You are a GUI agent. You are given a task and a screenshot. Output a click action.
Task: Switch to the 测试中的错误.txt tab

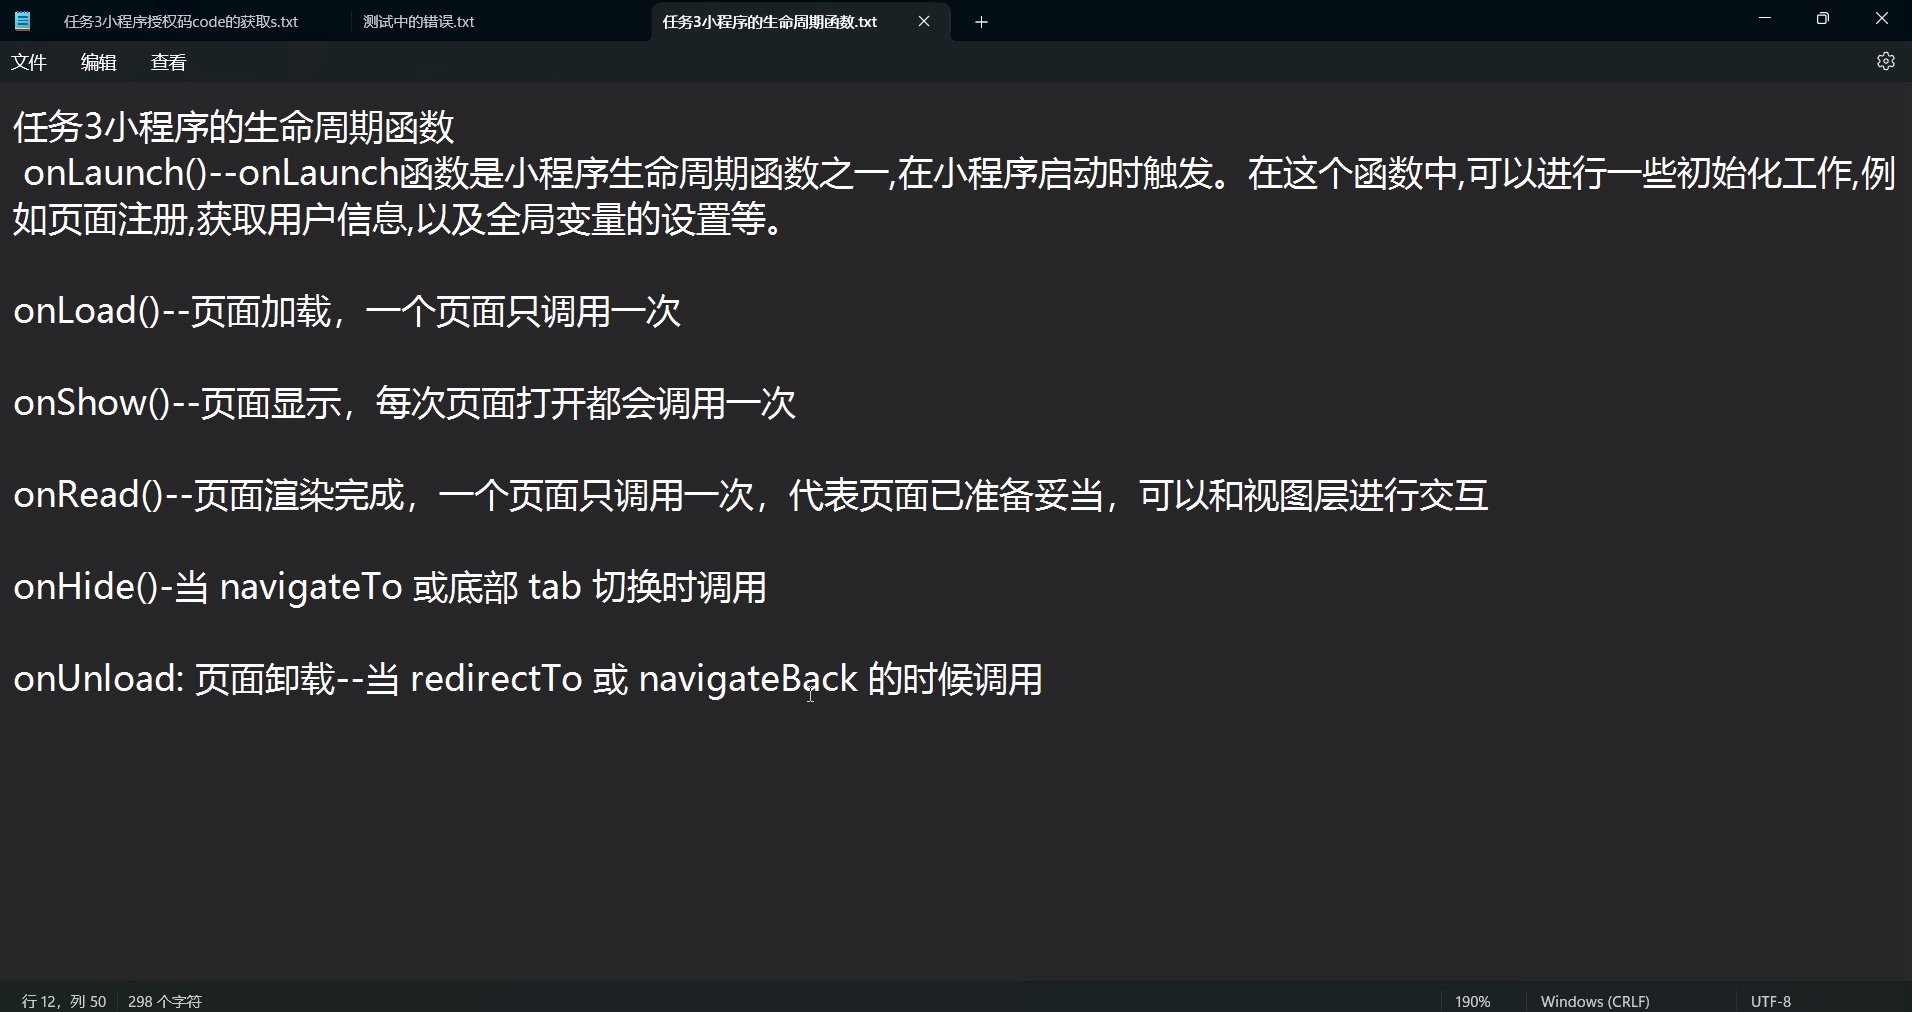click(418, 21)
